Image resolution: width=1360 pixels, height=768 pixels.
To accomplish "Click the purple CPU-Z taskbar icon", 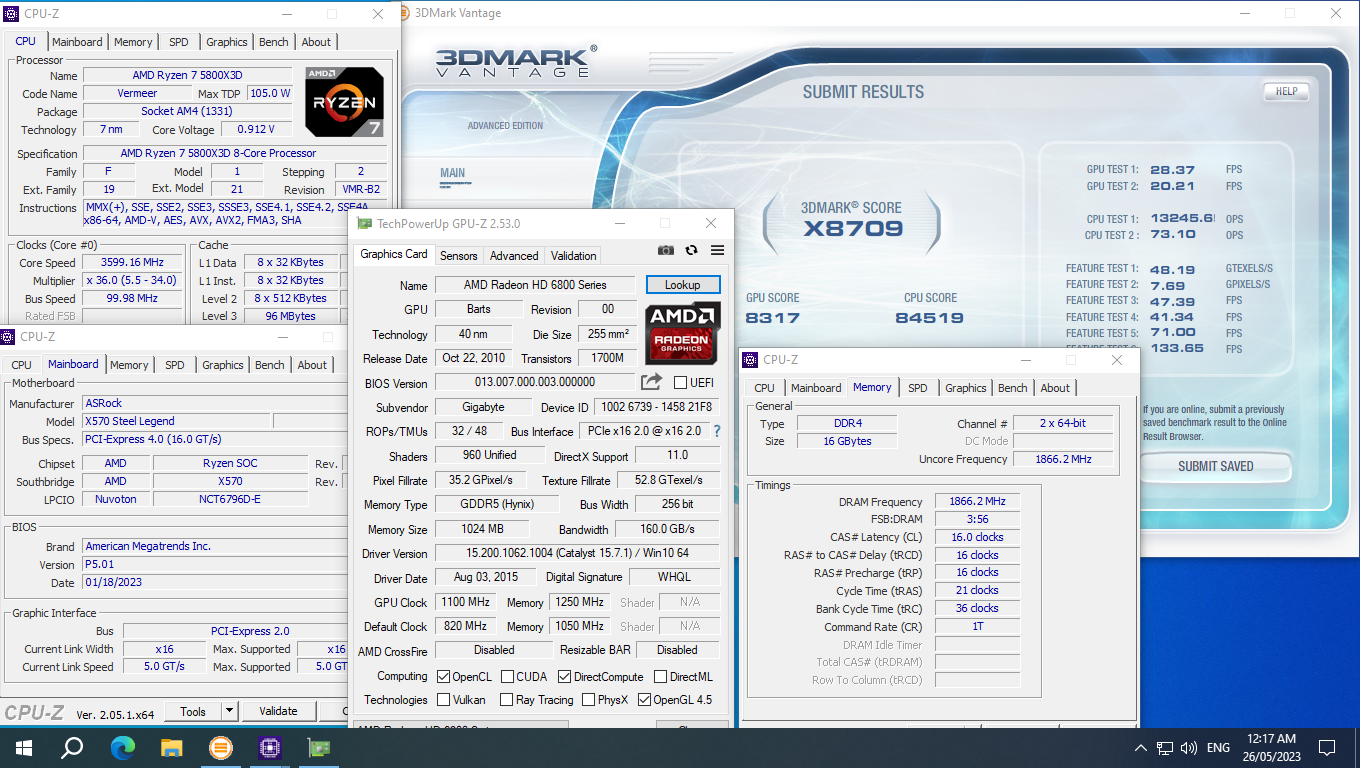I will (x=269, y=747).
